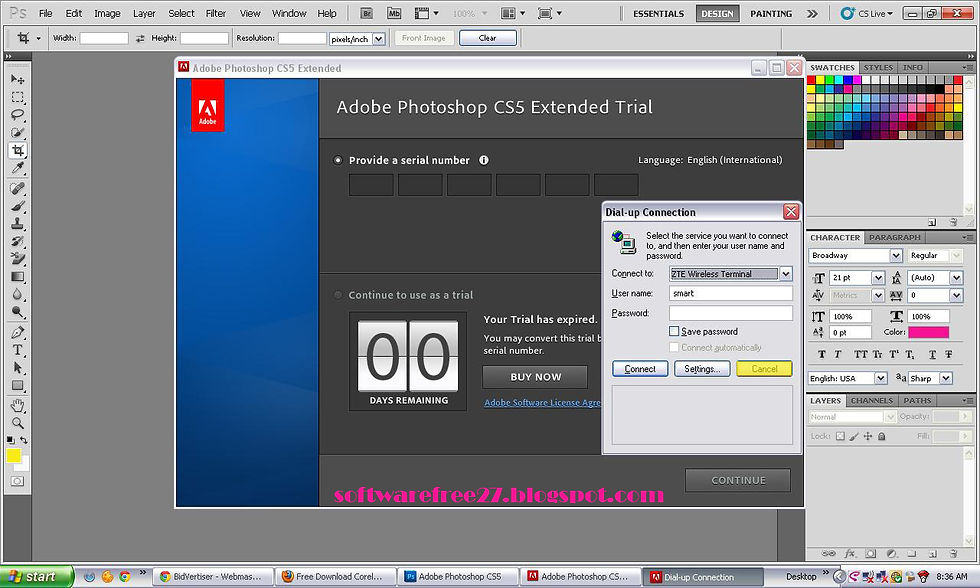
Task: Select the Hand tool
Action: coord(18,406)
